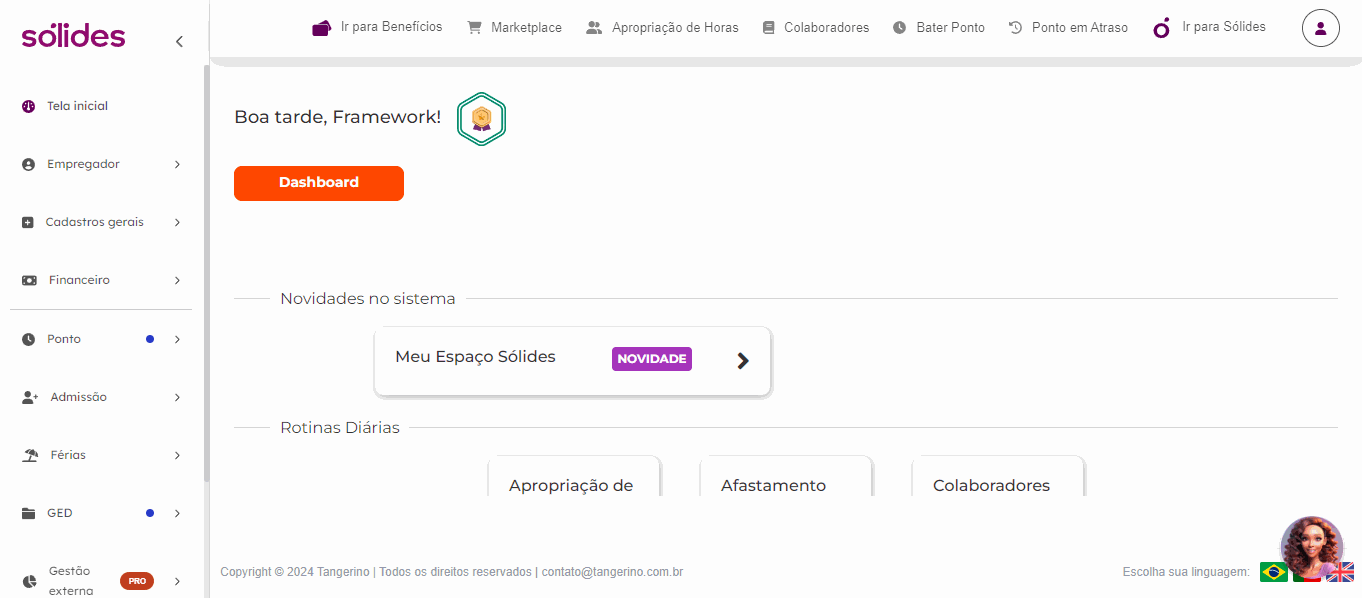Expand the Financeiro submenu chevron
The height and width of the screenshot is (598, 1362).
tap(177, 280)
